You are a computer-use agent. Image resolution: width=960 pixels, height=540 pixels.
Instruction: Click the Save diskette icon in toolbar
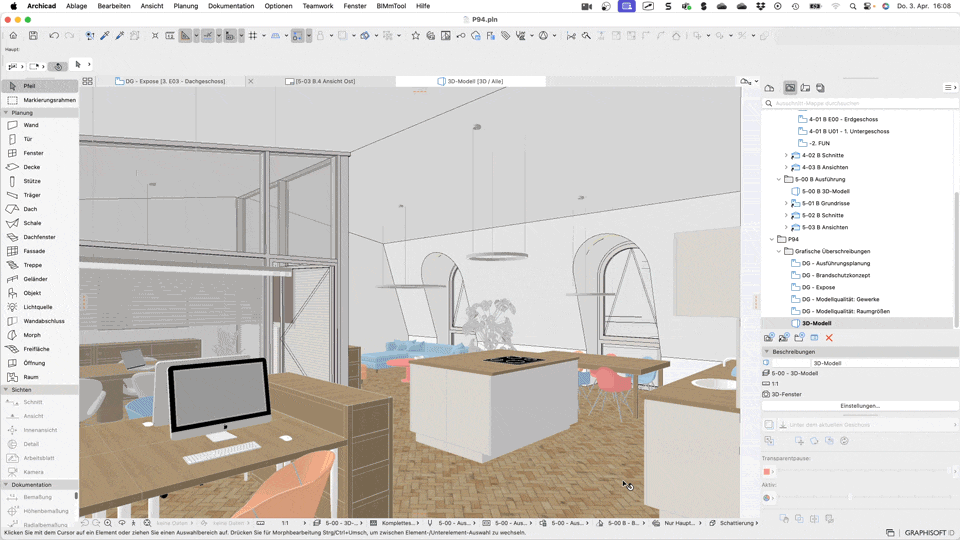33,36
